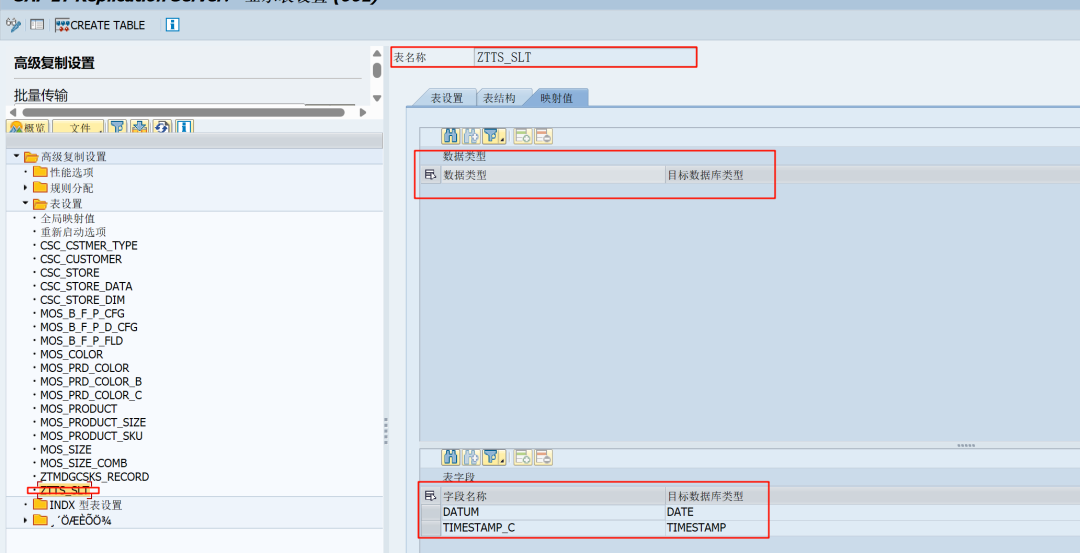Screen dimensions: 1080x553
Task: Select MOS_B_F_P_FLD table in tree
Action: [x=81, y=341]
